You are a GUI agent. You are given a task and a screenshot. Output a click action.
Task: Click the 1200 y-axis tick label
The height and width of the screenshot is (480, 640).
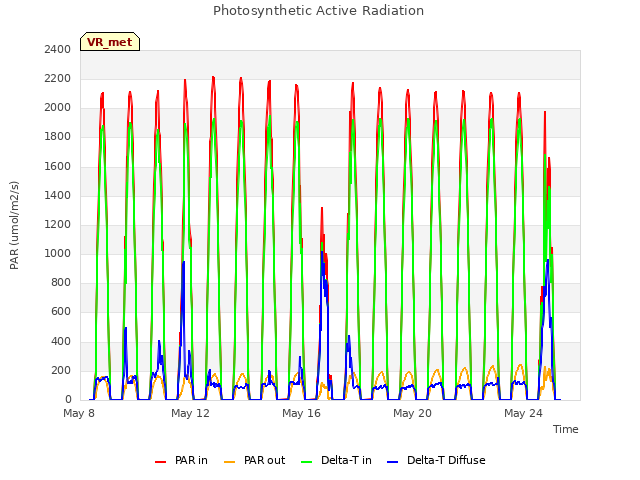coord(58,224)
